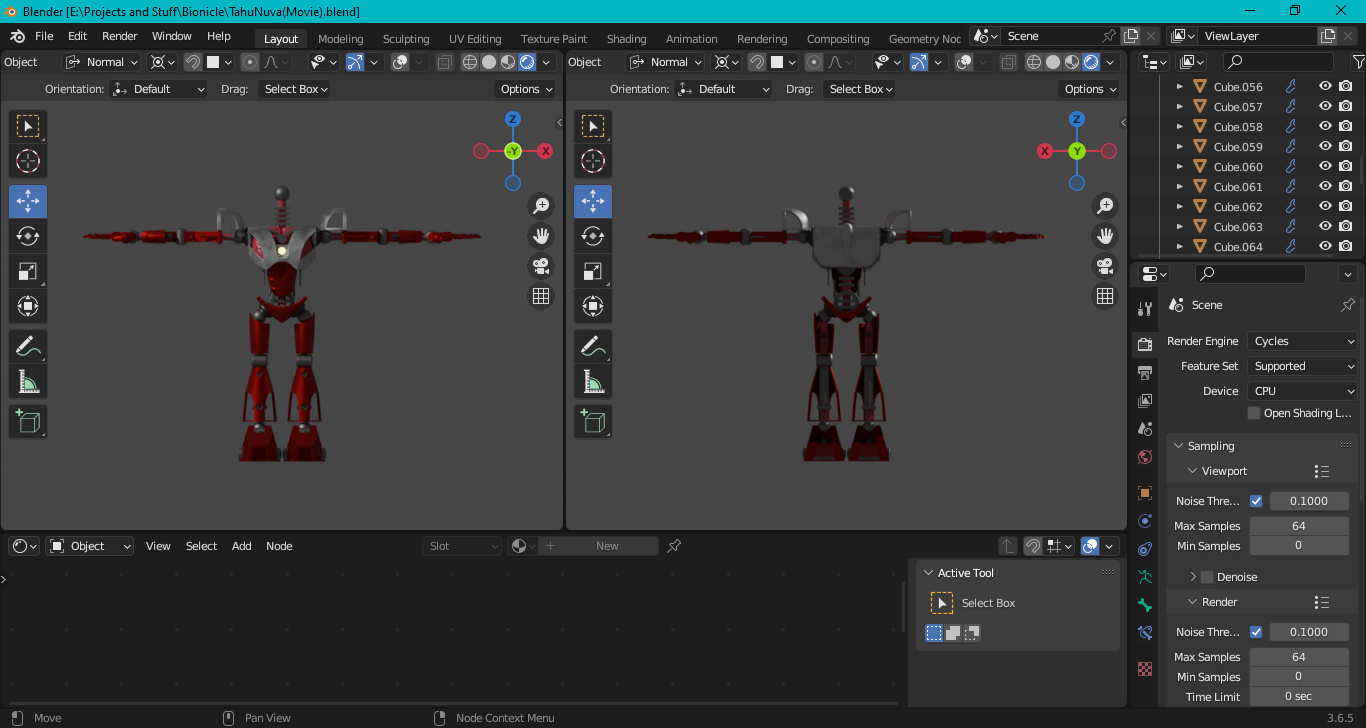
Task: Toggle Render Noise Threshold checkbox
Action: (1256, 632)
